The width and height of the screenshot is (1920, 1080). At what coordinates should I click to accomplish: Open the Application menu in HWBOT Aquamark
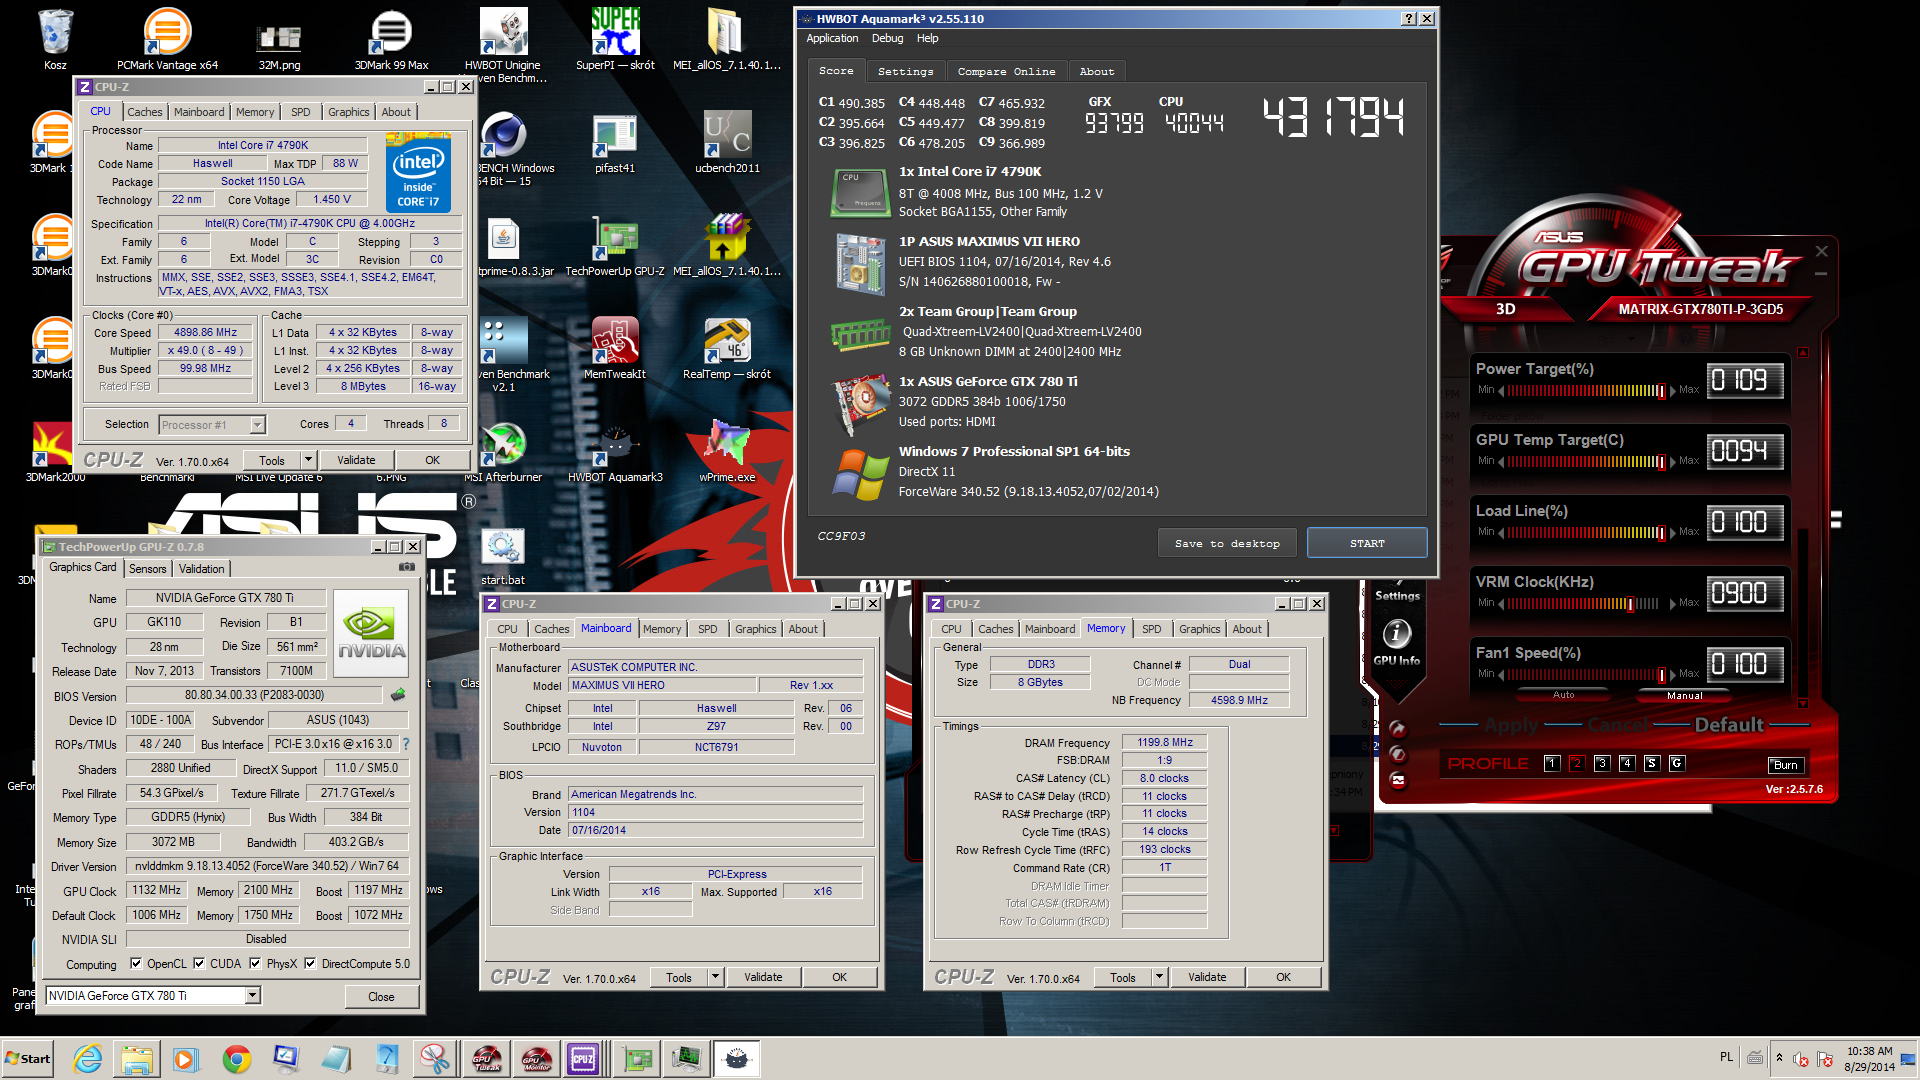pyautogui.click(x=832, y=38)
